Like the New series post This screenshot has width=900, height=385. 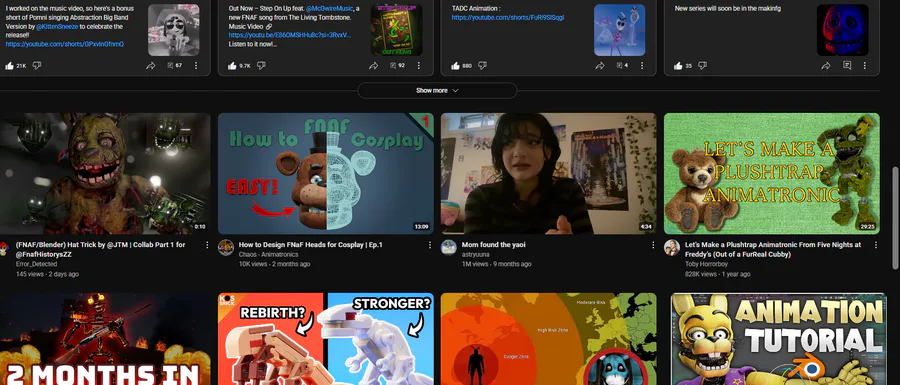(x=678, y=66)
